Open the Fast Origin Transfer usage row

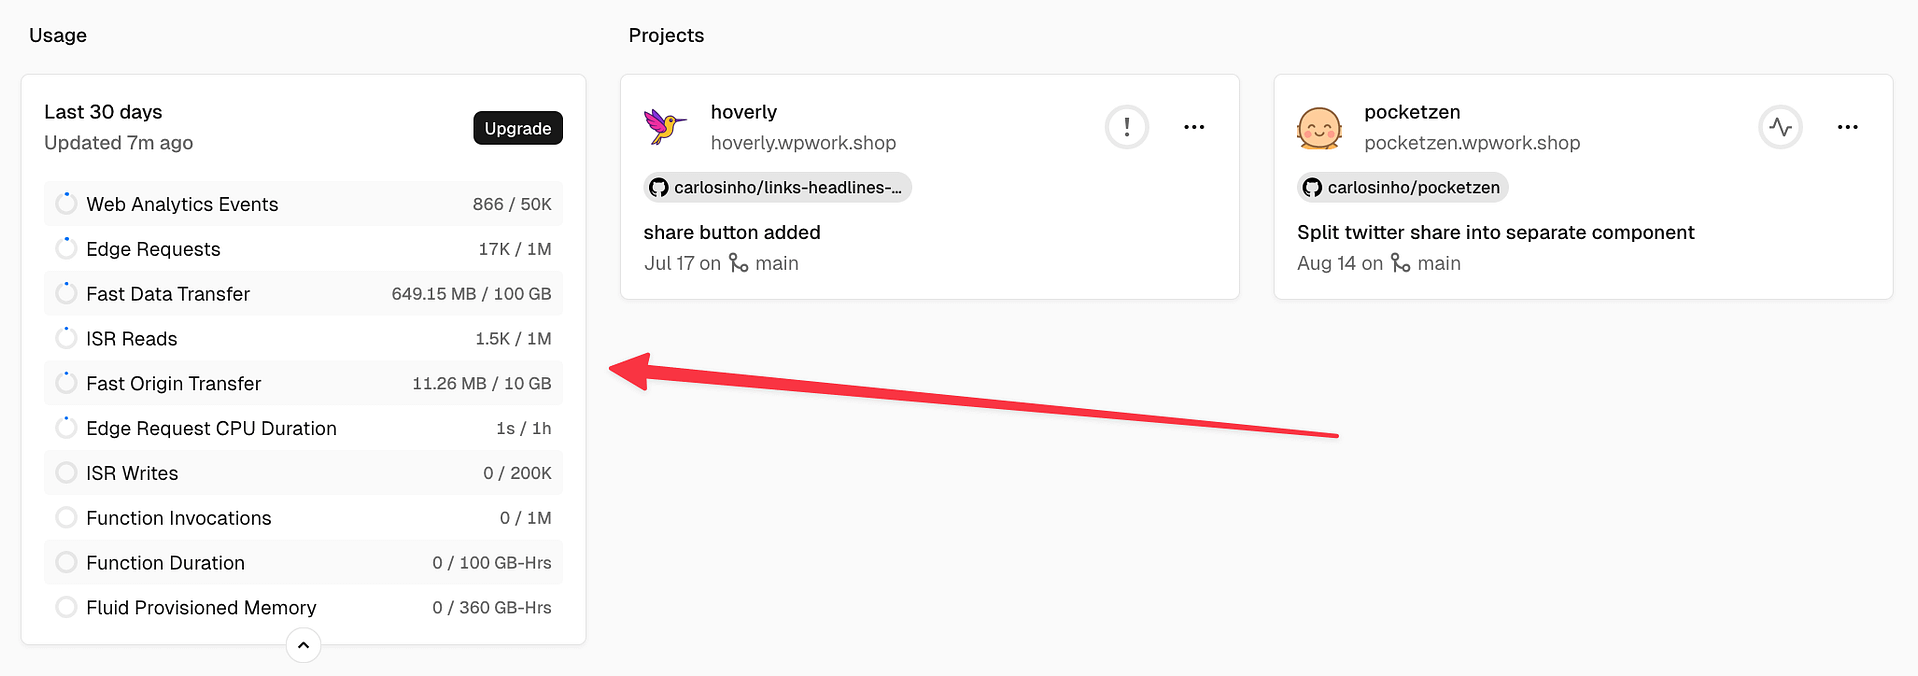coord(303,383)
